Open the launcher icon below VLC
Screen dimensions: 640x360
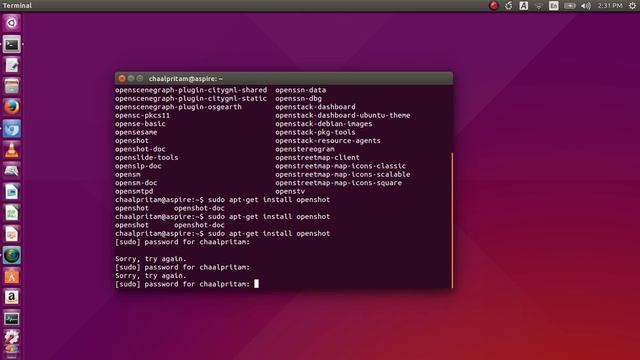tap(11, 171)
